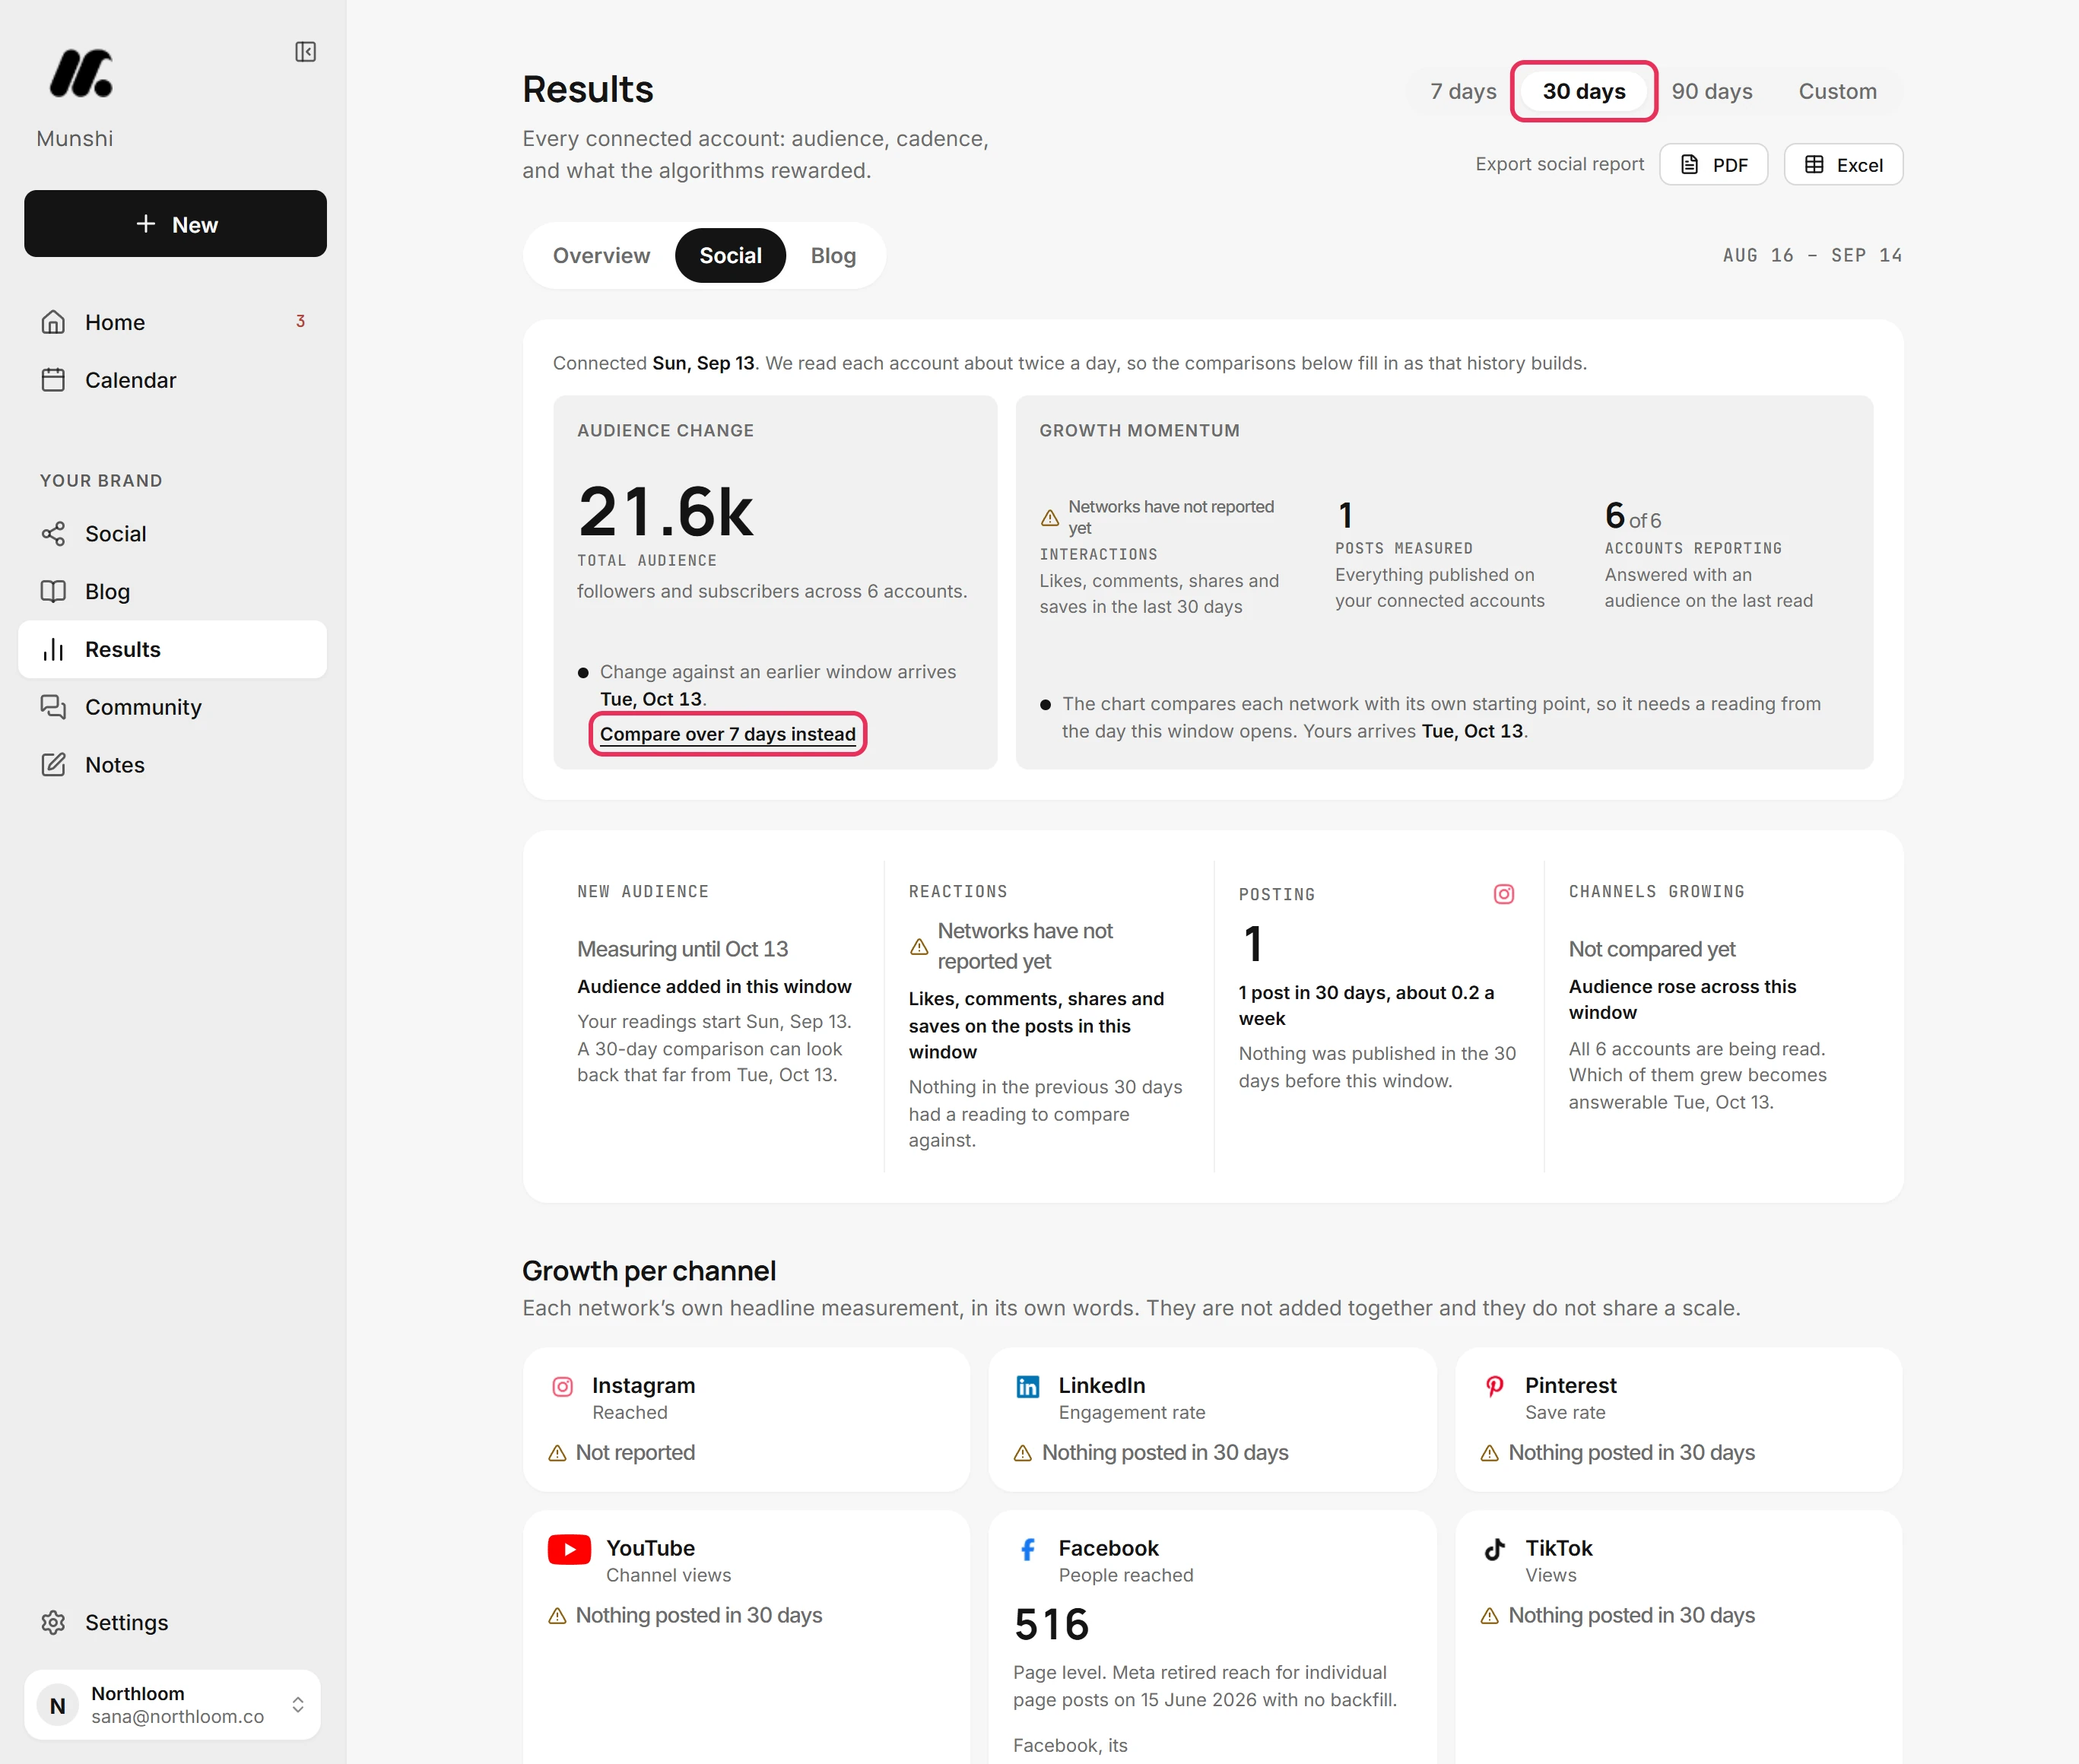This screenshot has height=1764, width=2079.
Task: Click the Munshi logo
Action: coord(81,74)
